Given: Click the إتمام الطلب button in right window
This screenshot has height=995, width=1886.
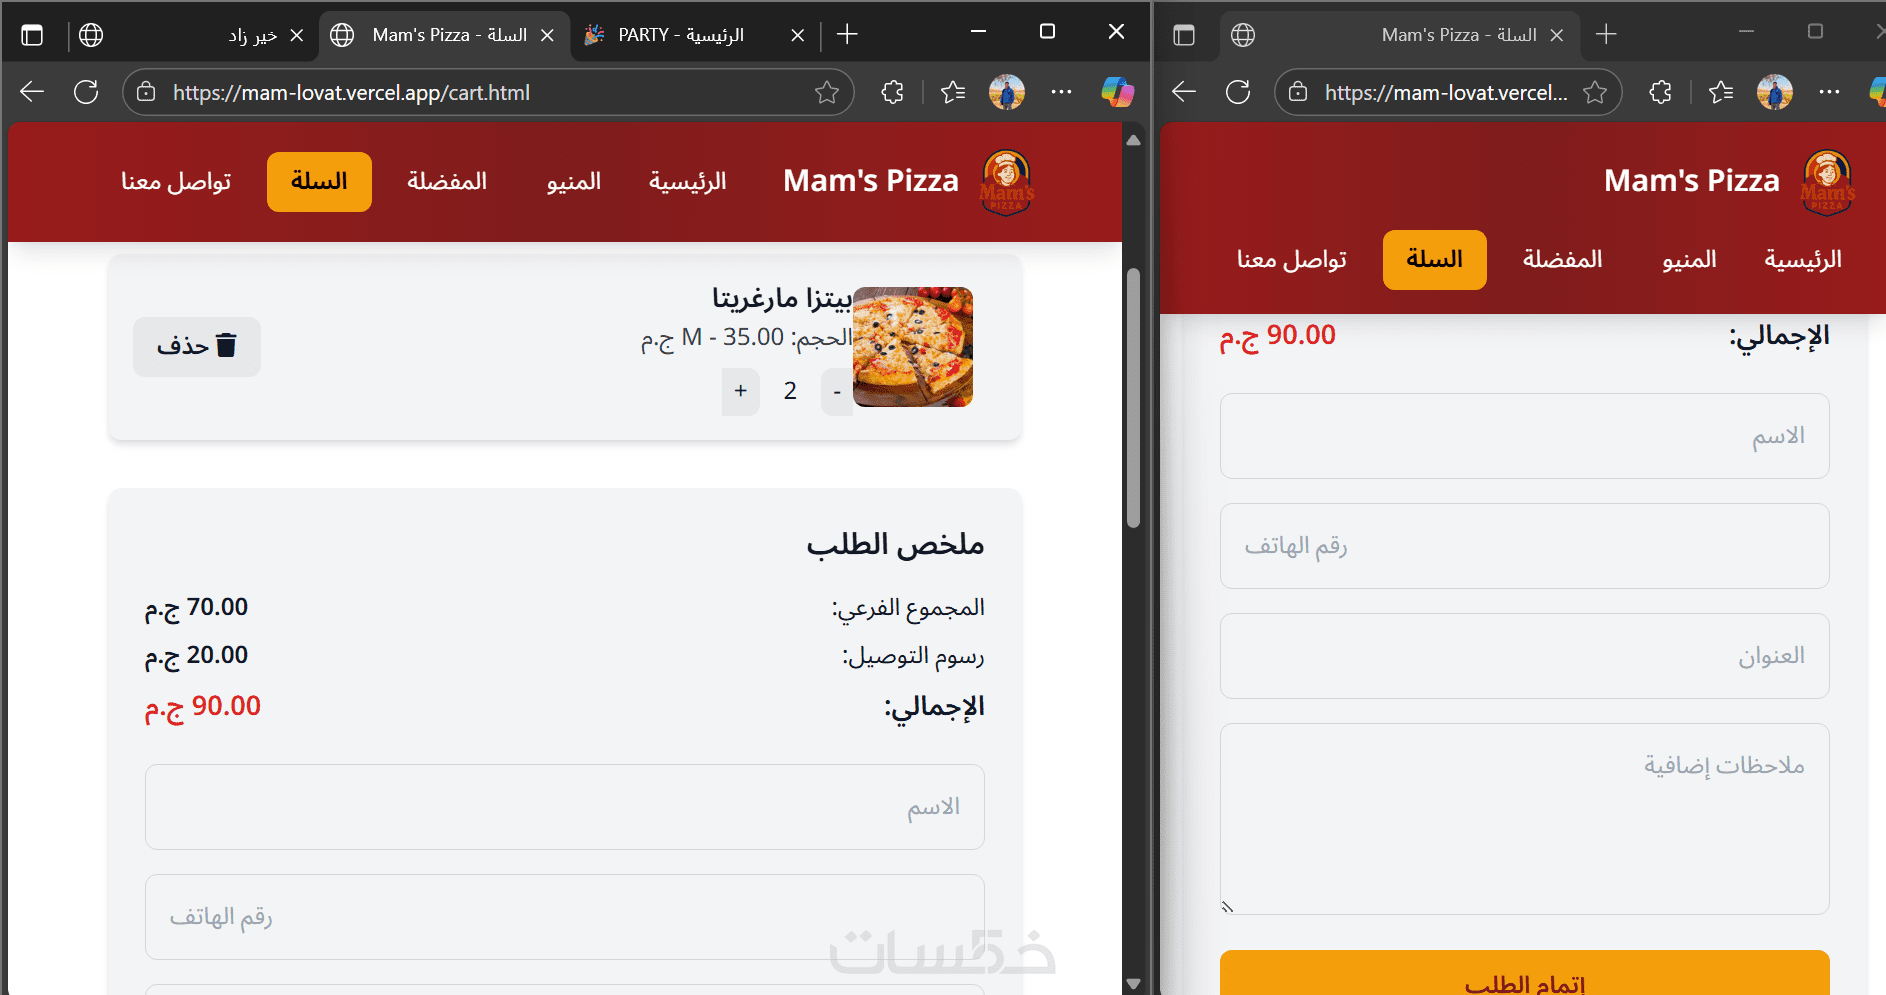Looking at the screenshot, I should tap(1525, 973).
